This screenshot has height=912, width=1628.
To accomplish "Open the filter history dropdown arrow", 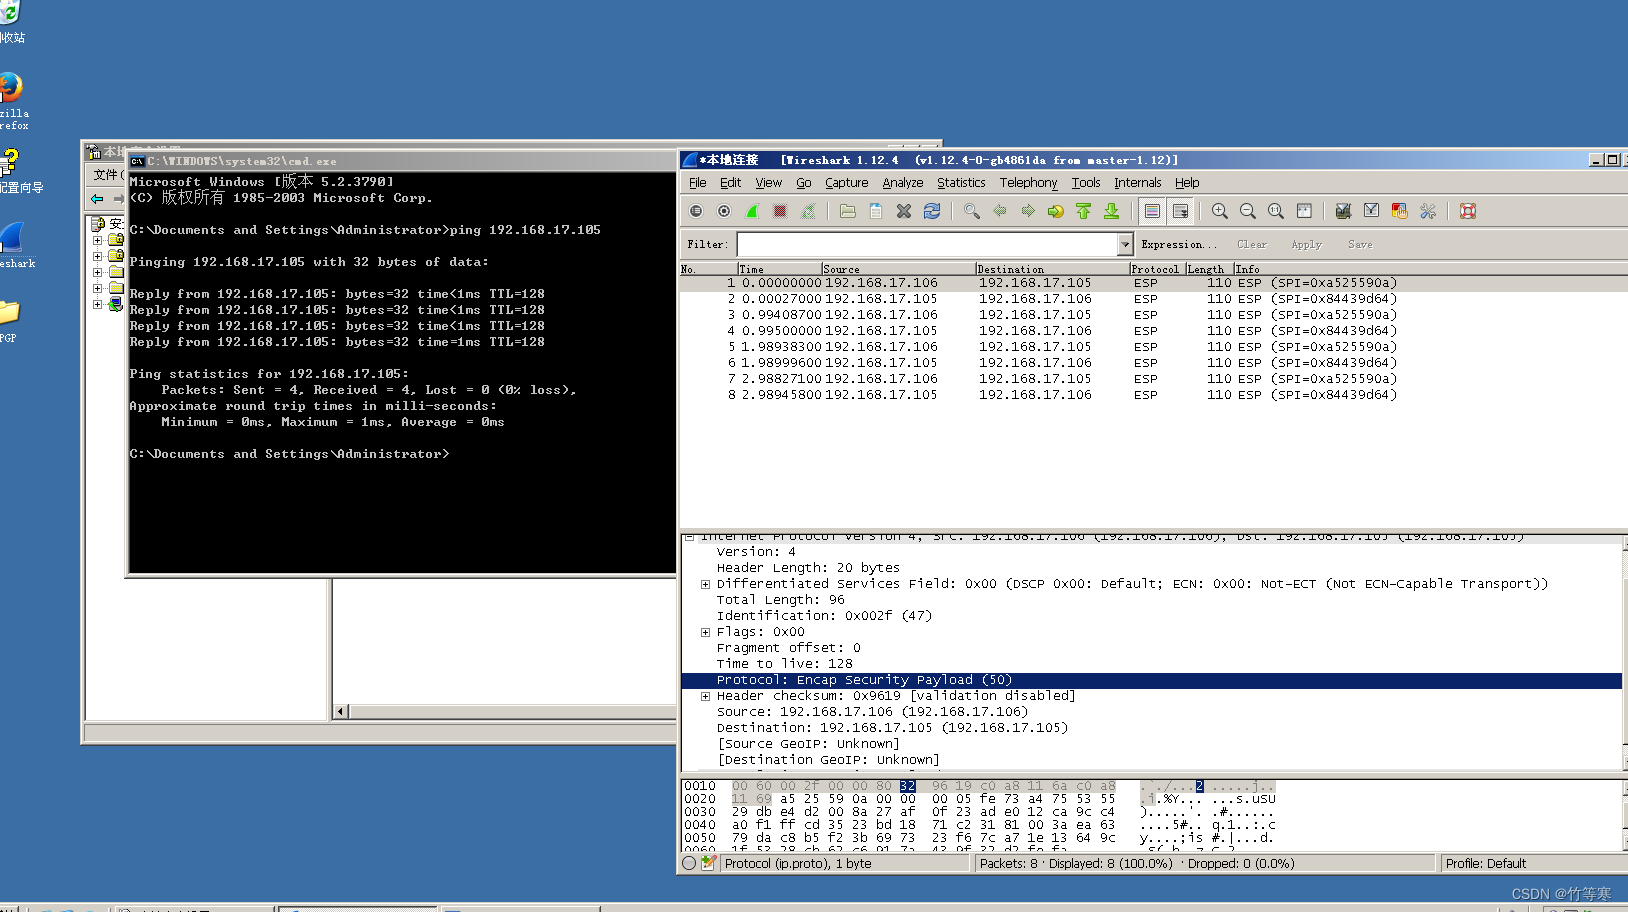I will point(1125,244).
